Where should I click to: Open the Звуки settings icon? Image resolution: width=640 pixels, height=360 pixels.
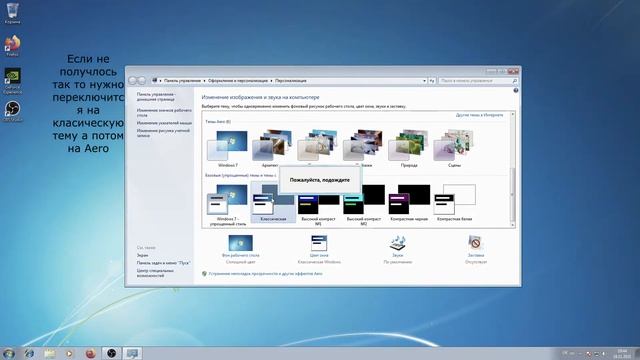click(x=398, y=243)
